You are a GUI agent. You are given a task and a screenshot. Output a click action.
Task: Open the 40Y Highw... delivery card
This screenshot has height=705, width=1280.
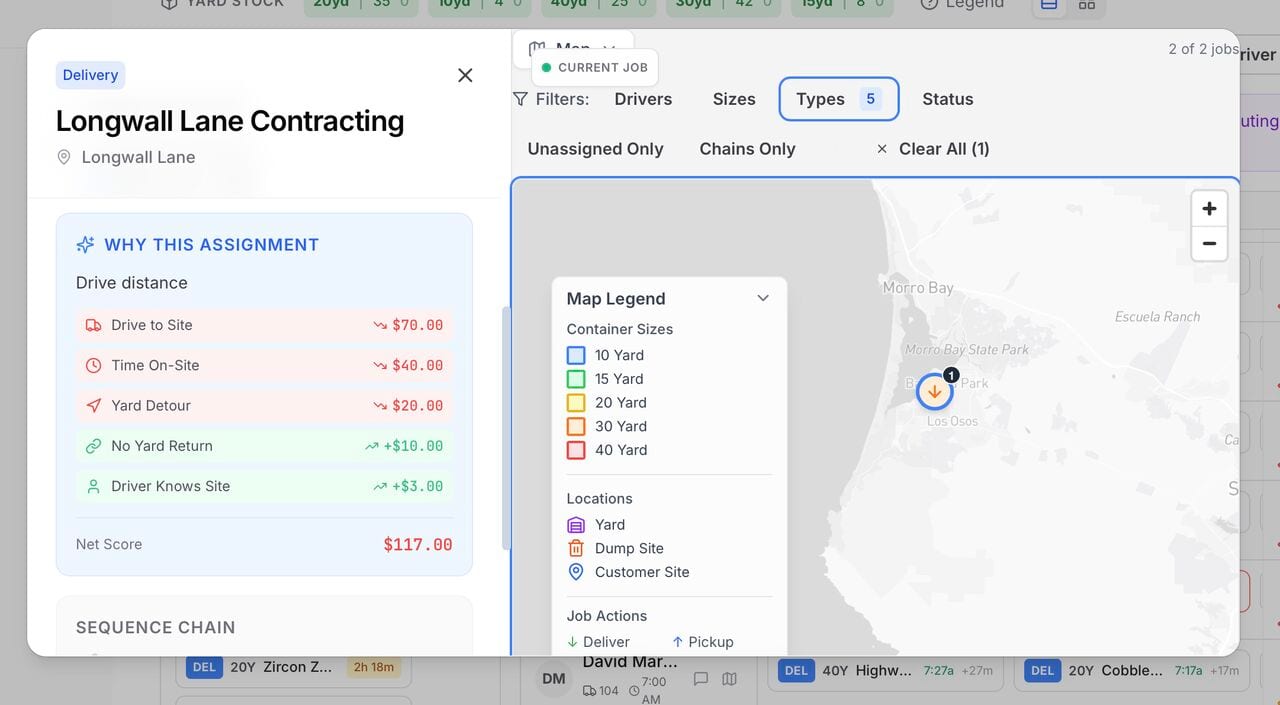[x=885, y=671]
